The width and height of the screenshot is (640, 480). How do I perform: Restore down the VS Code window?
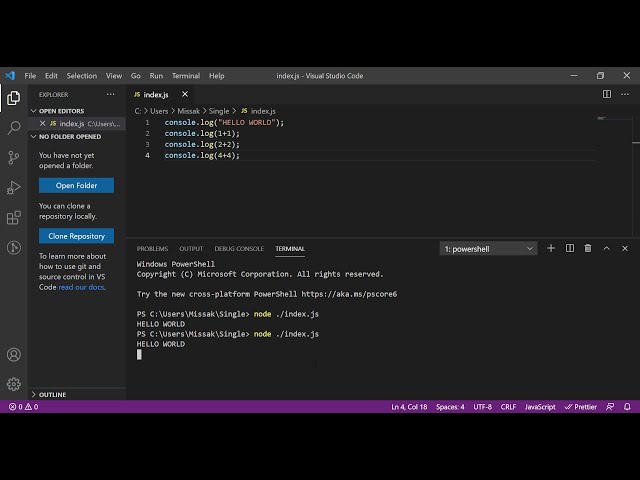(x=600, y=76)
